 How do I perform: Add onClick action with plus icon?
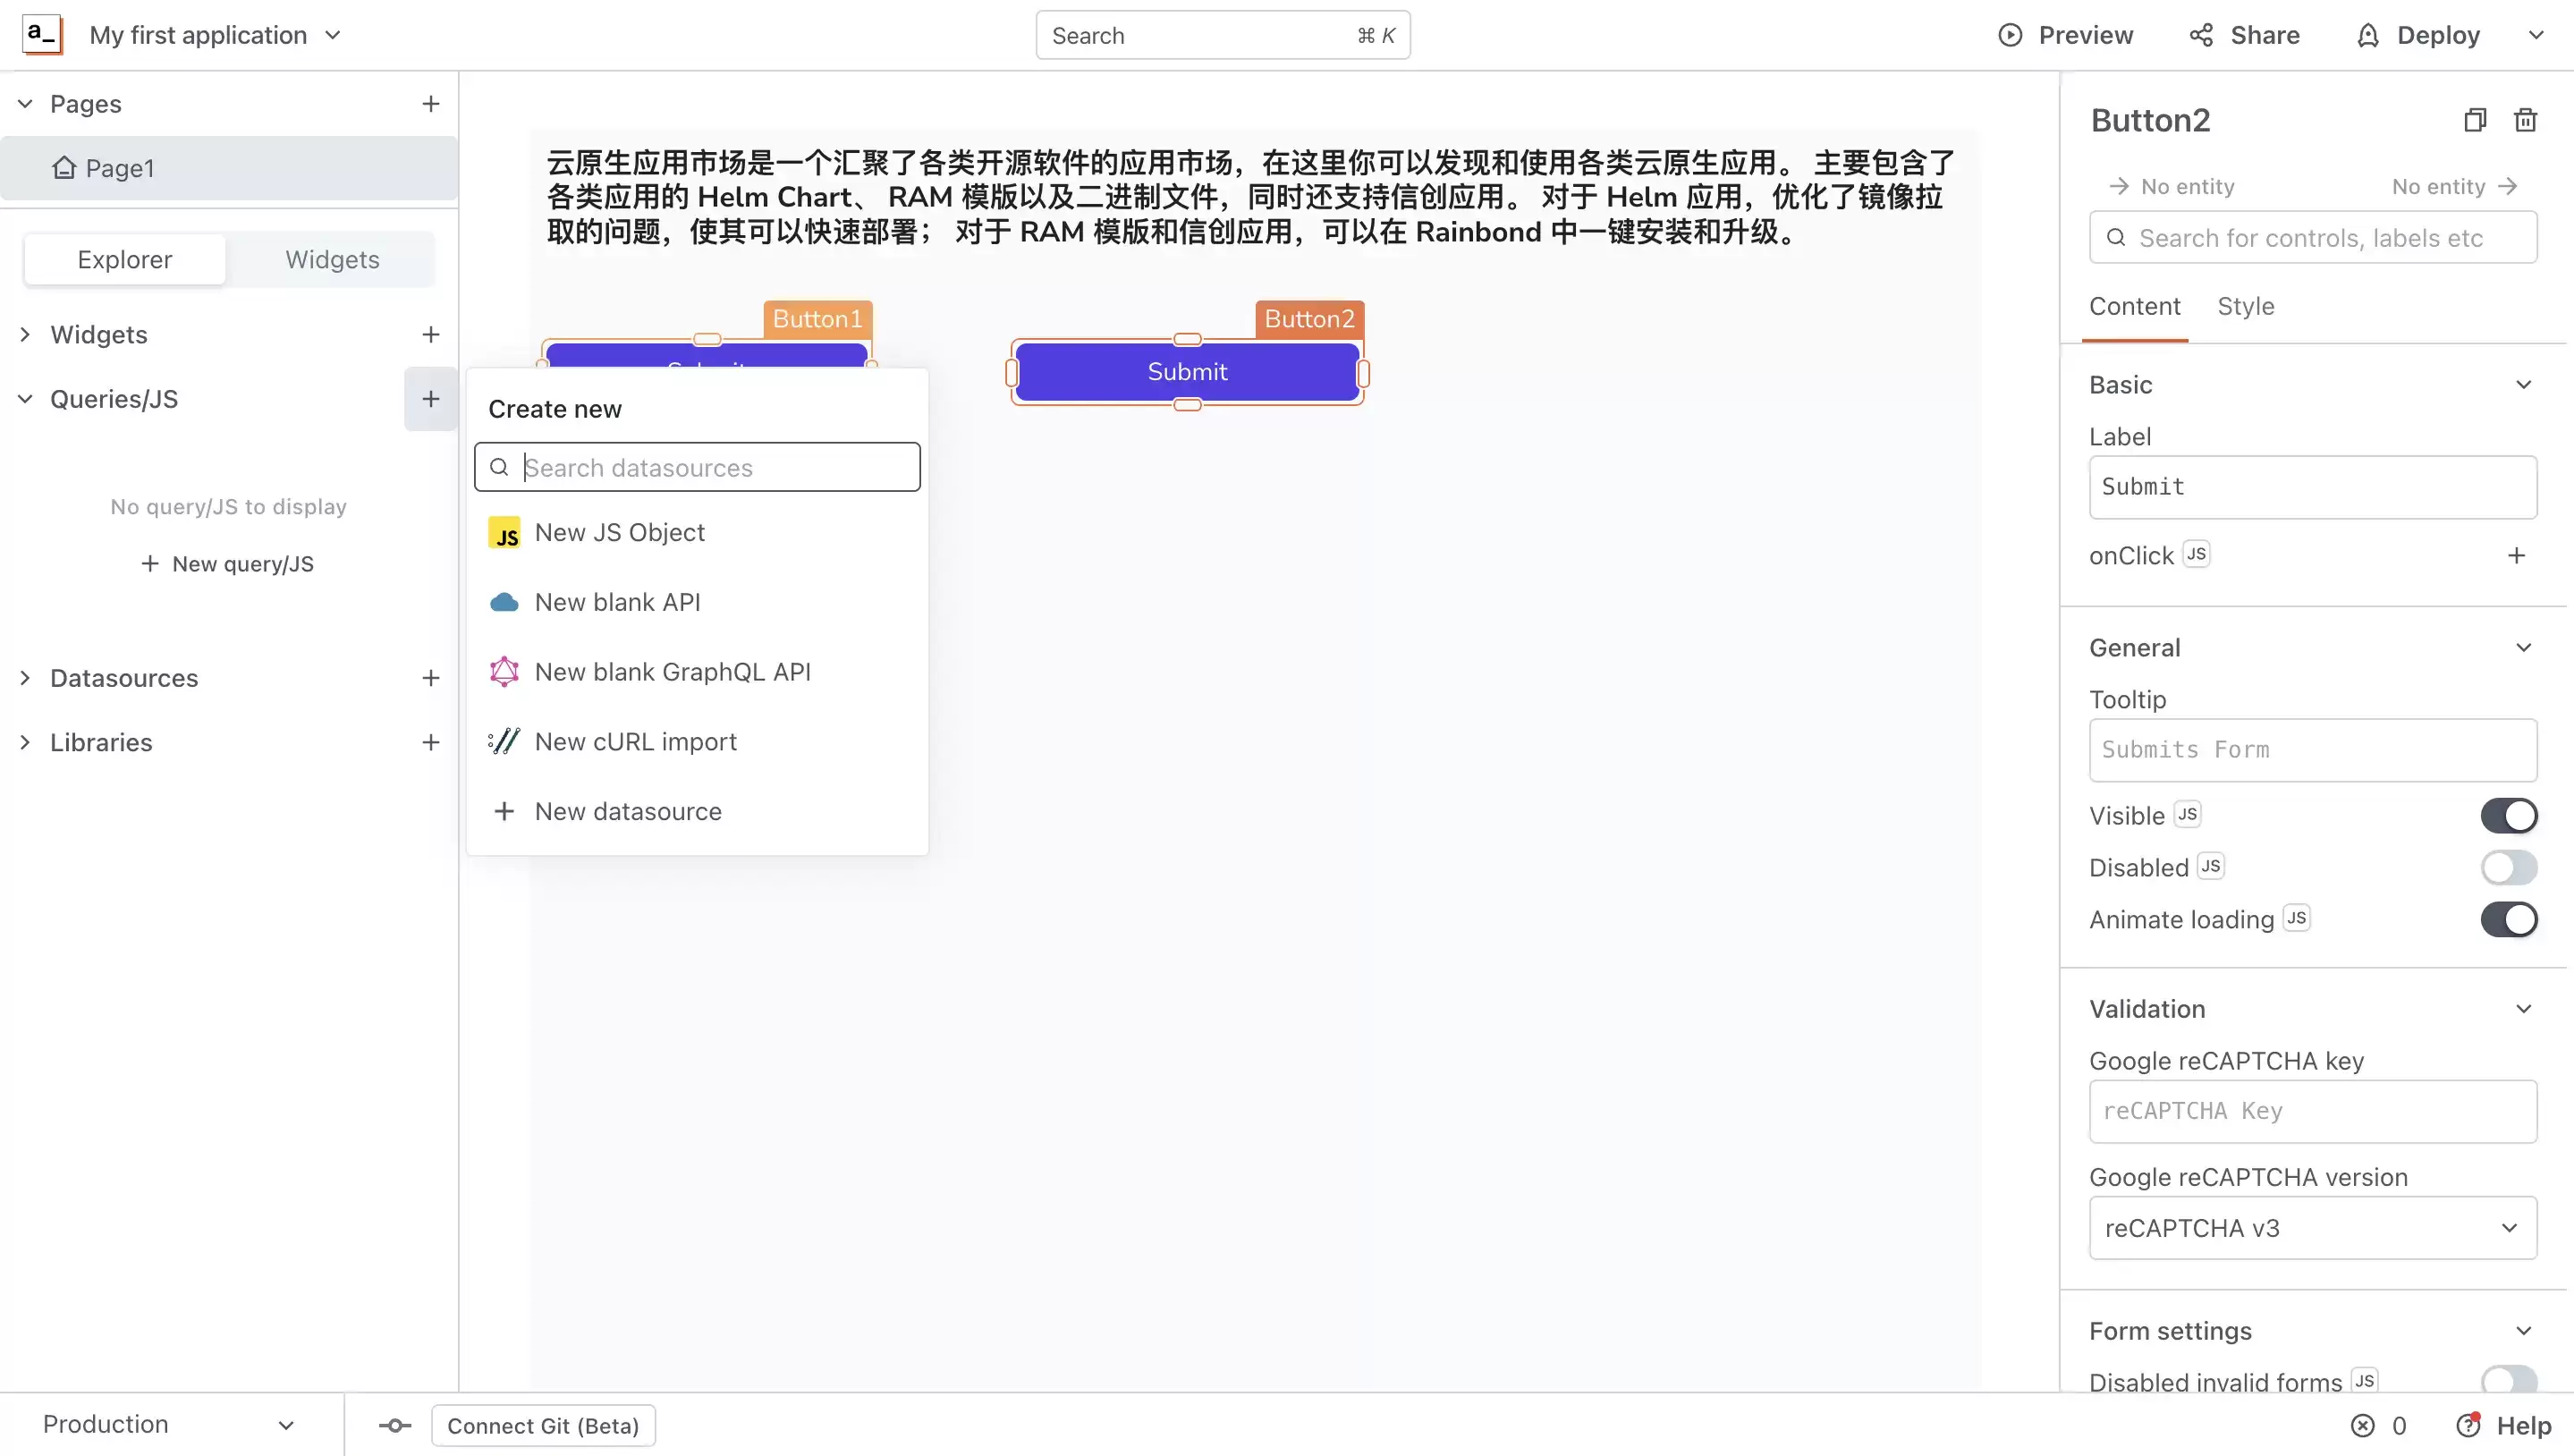[2516, 555]
